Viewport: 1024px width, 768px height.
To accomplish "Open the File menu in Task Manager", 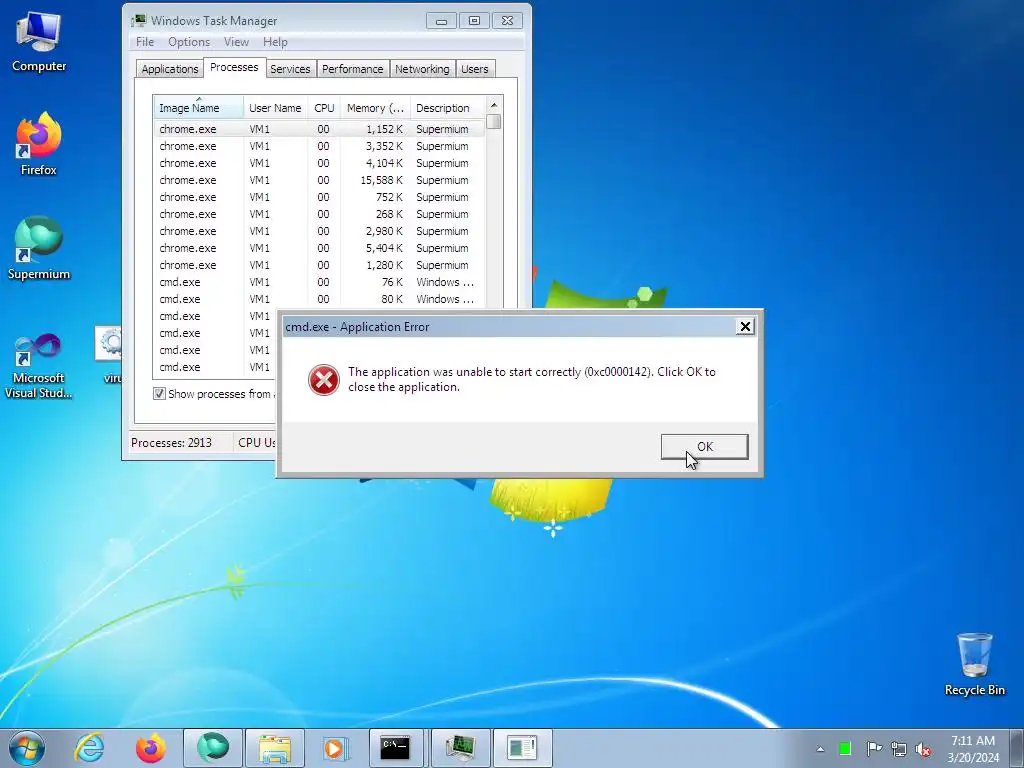I will pyautogui.click(x=145, y=42).
